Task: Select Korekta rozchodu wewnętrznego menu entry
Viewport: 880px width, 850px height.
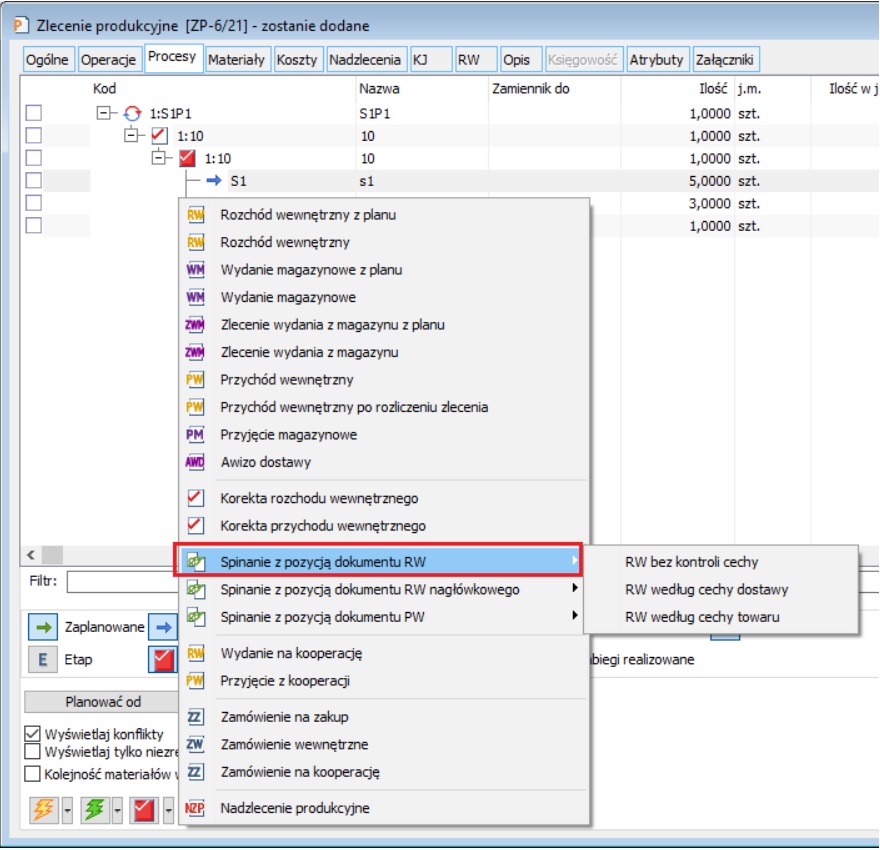Action: [319, 498]
